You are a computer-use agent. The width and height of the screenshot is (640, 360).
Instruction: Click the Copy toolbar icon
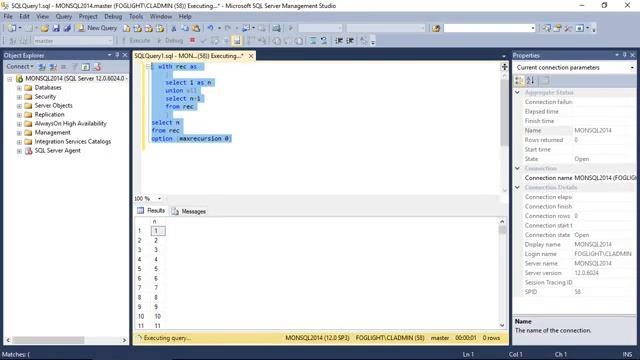pos(185,28)
